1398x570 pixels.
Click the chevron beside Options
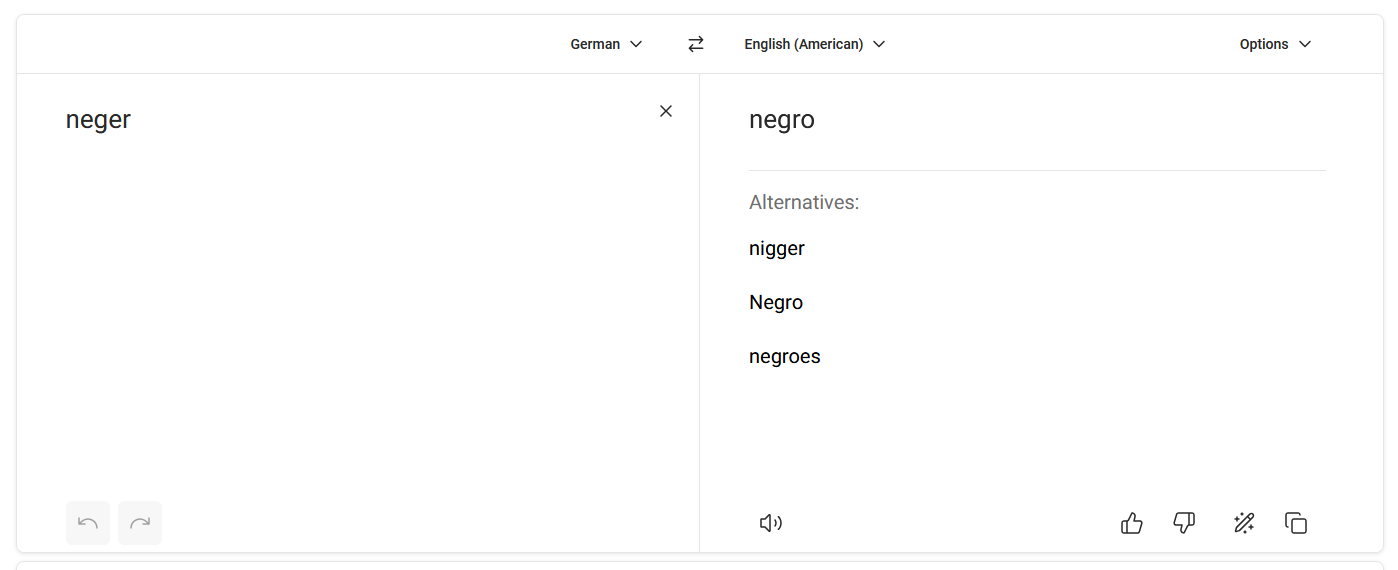[x=1305, y=44]
